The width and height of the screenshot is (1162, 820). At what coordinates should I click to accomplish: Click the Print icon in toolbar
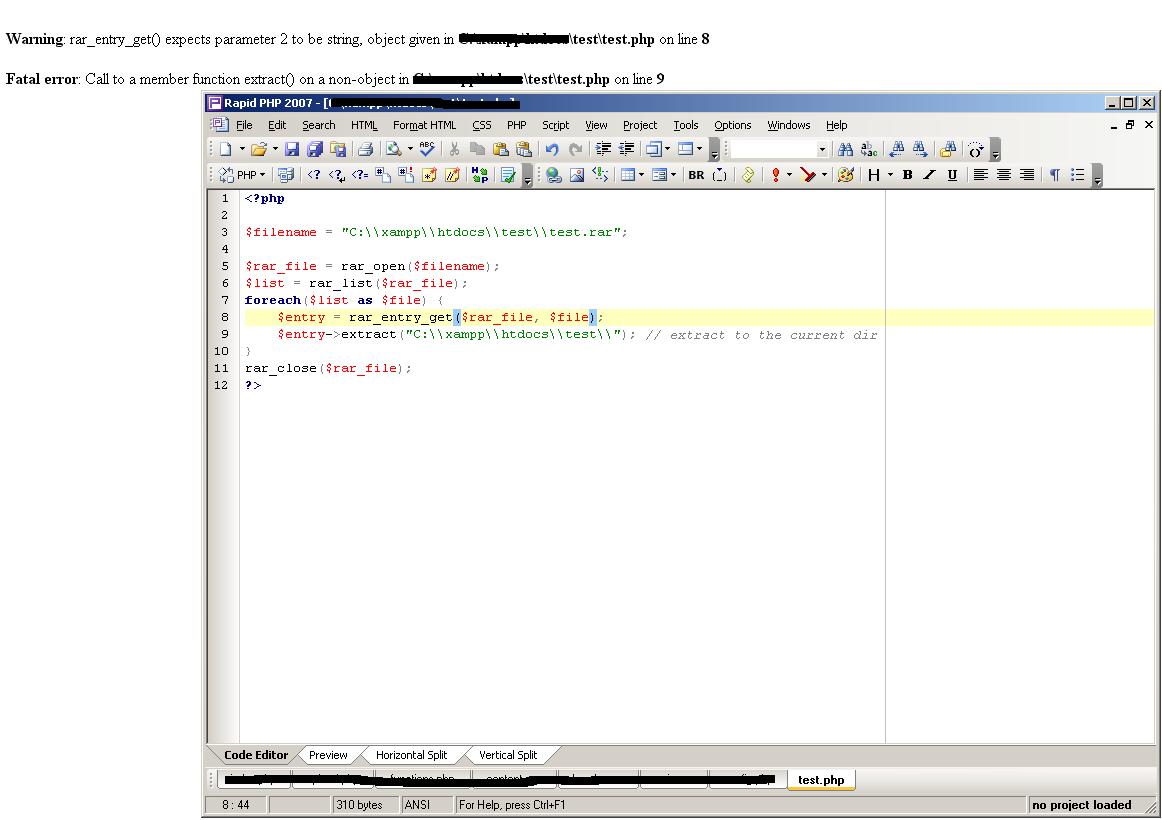(x=366, y=150)
